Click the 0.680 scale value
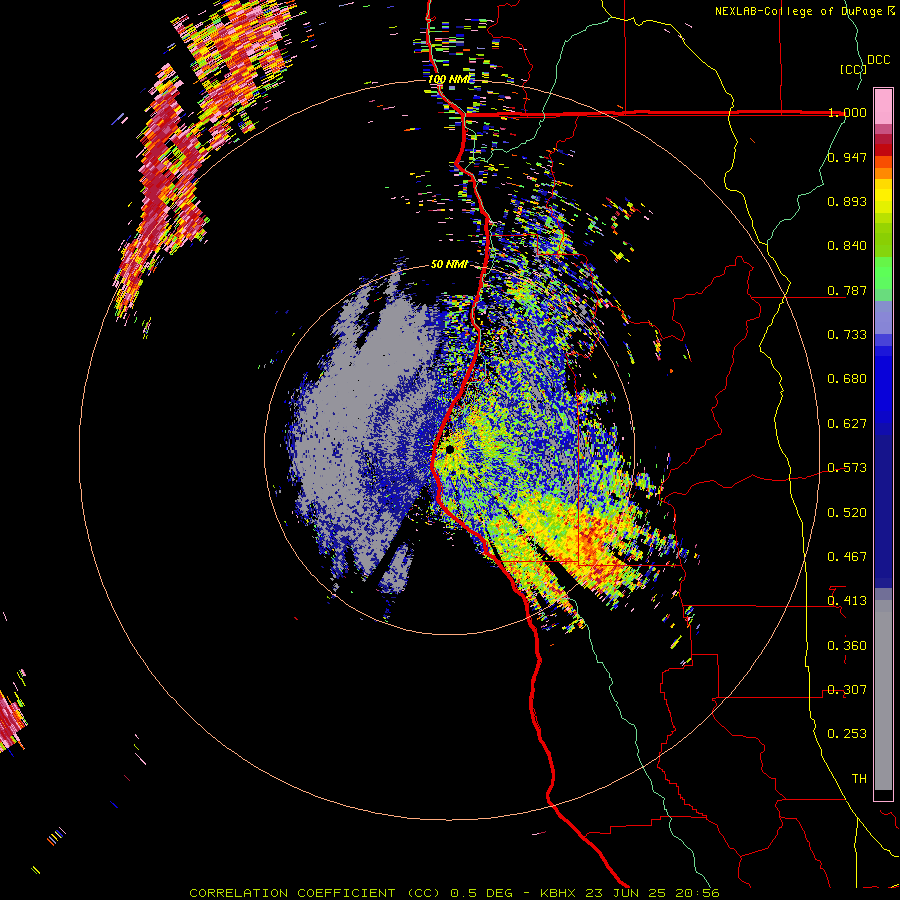 coord(847,379)
